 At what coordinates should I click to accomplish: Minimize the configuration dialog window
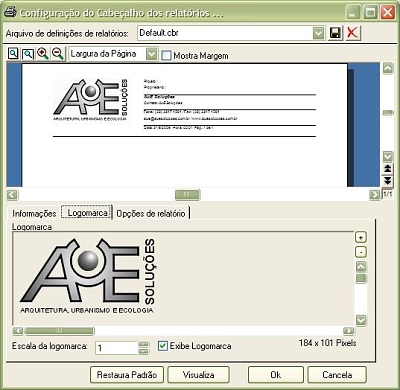click(353, 13)
